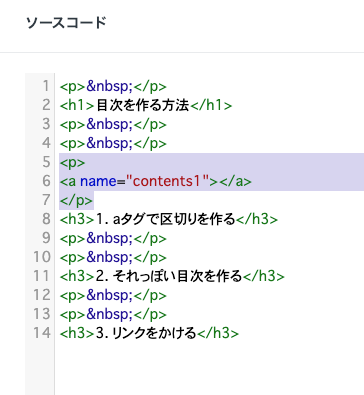Click the closing </p> tag on line 7
This screenshot has height=395, width=364.
tap(76, 200)
